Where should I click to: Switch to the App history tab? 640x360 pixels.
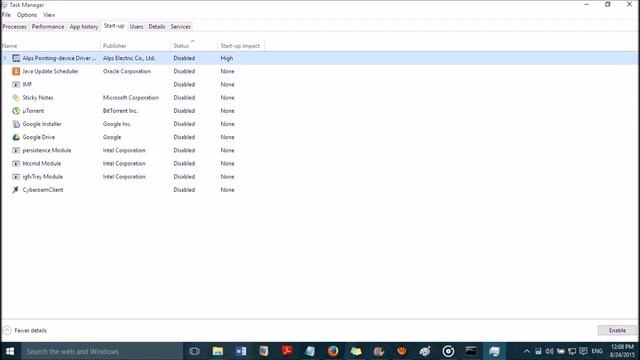click(x=84, y=27)
